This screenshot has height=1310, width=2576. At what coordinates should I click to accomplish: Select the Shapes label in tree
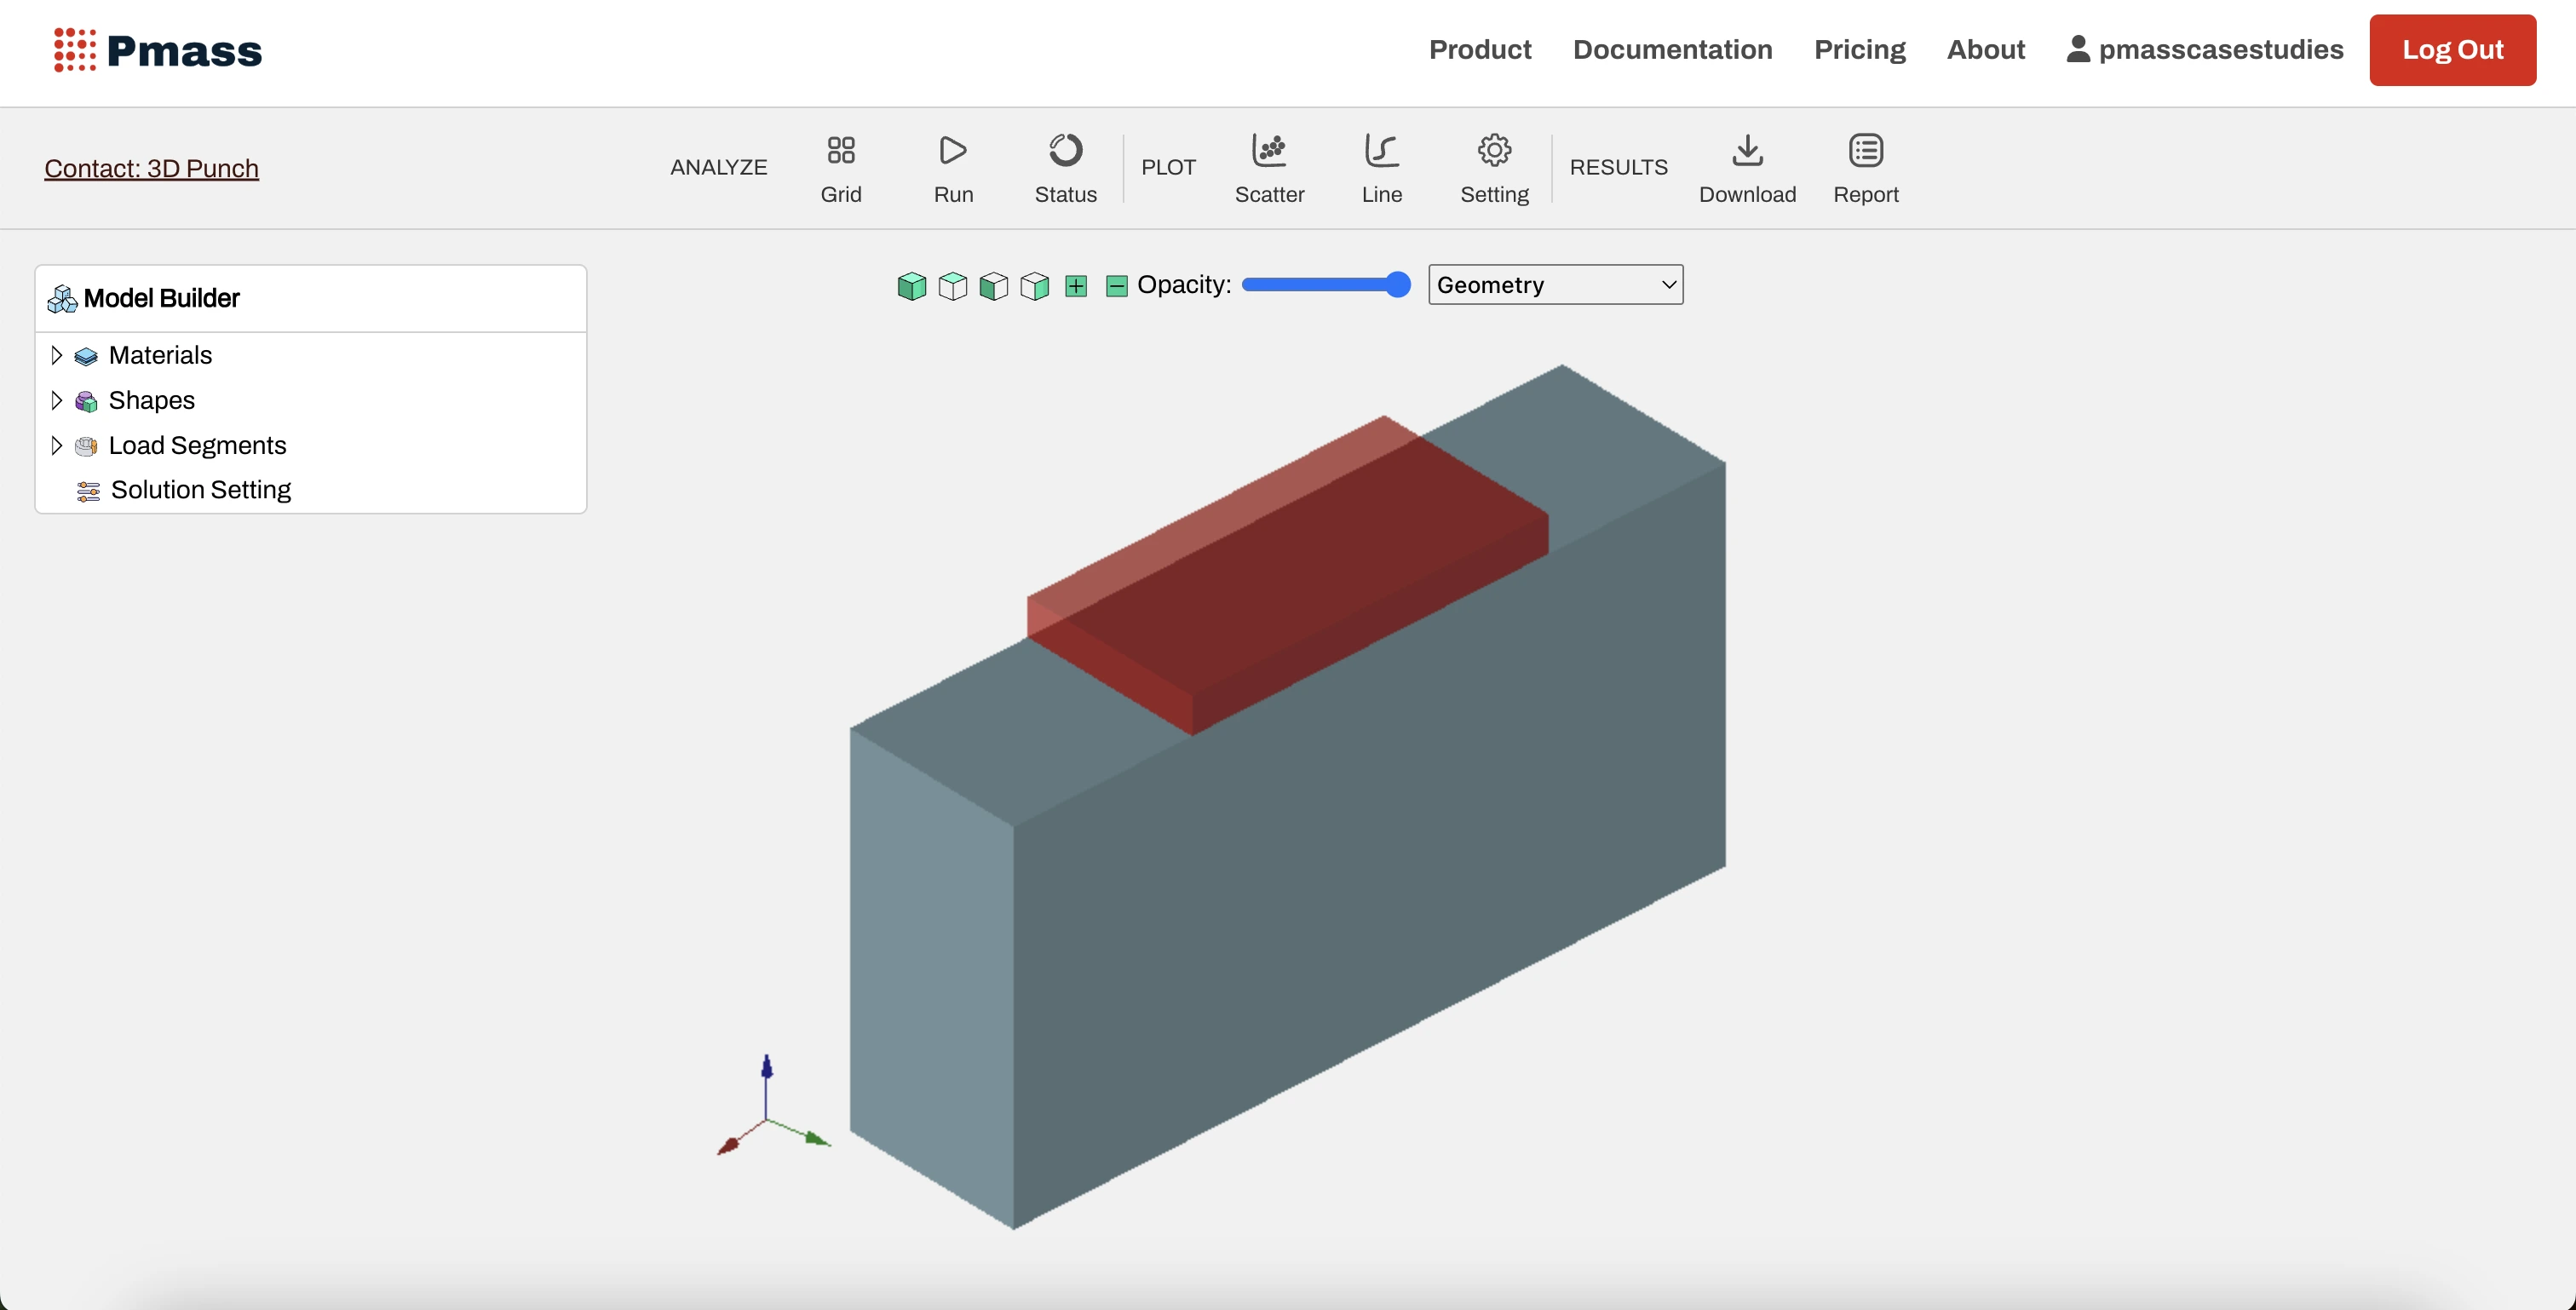click(151, 400)
